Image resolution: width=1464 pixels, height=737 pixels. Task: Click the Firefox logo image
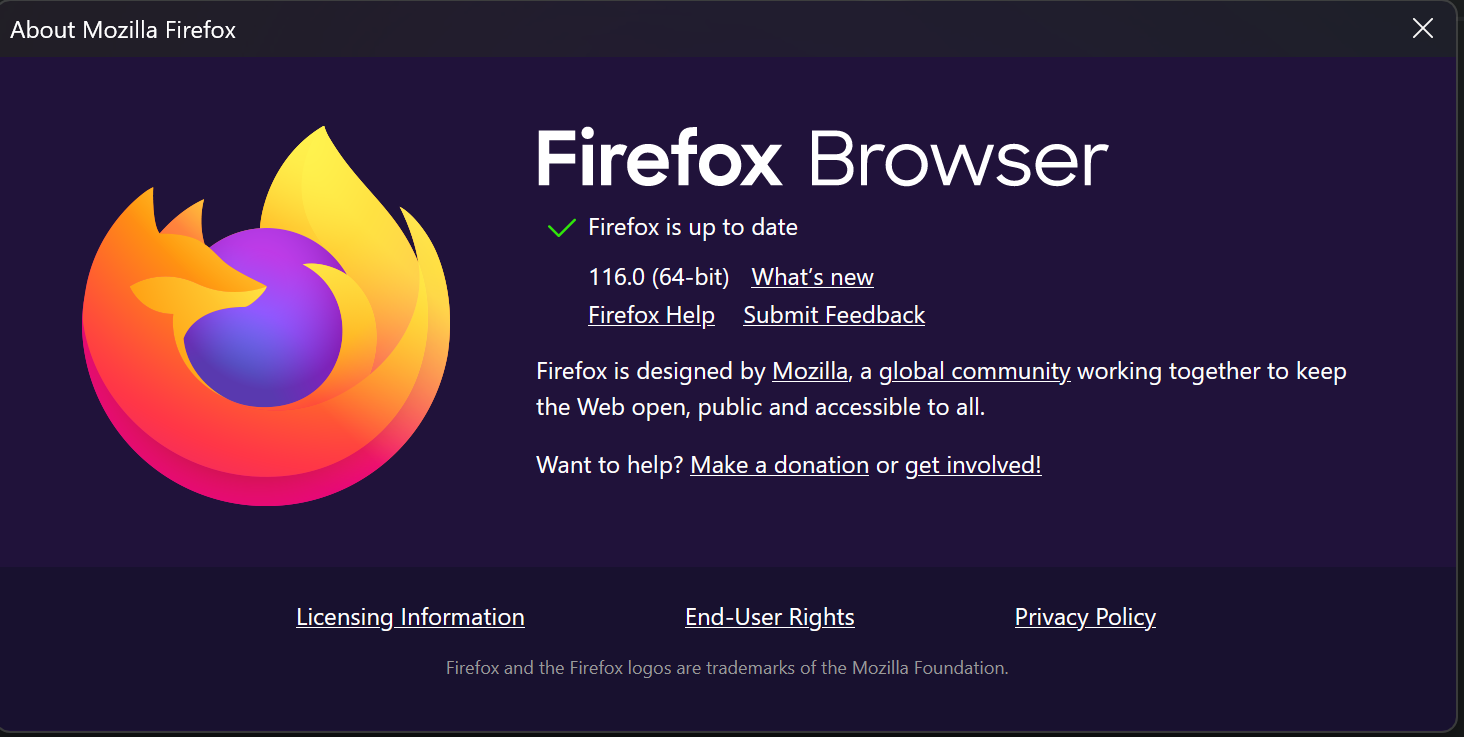click(266, 316)
